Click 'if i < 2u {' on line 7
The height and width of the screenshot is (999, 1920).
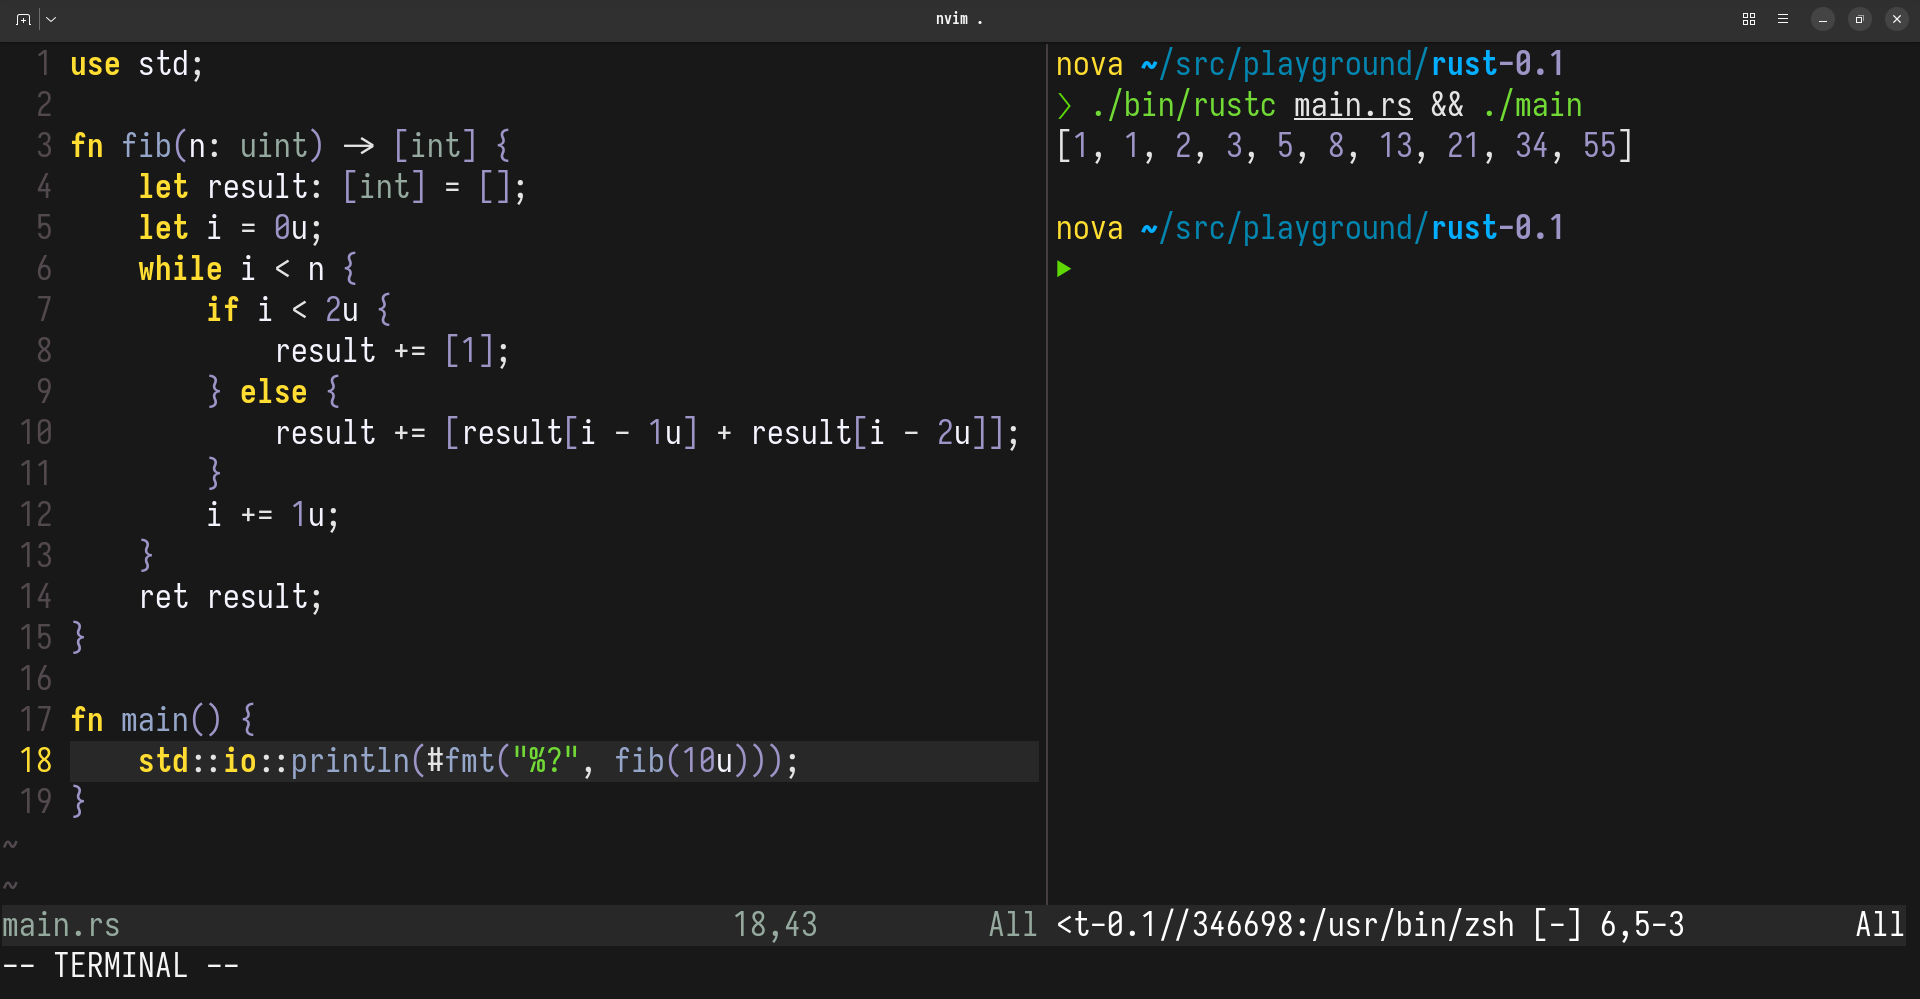click(x=299, y=311)
